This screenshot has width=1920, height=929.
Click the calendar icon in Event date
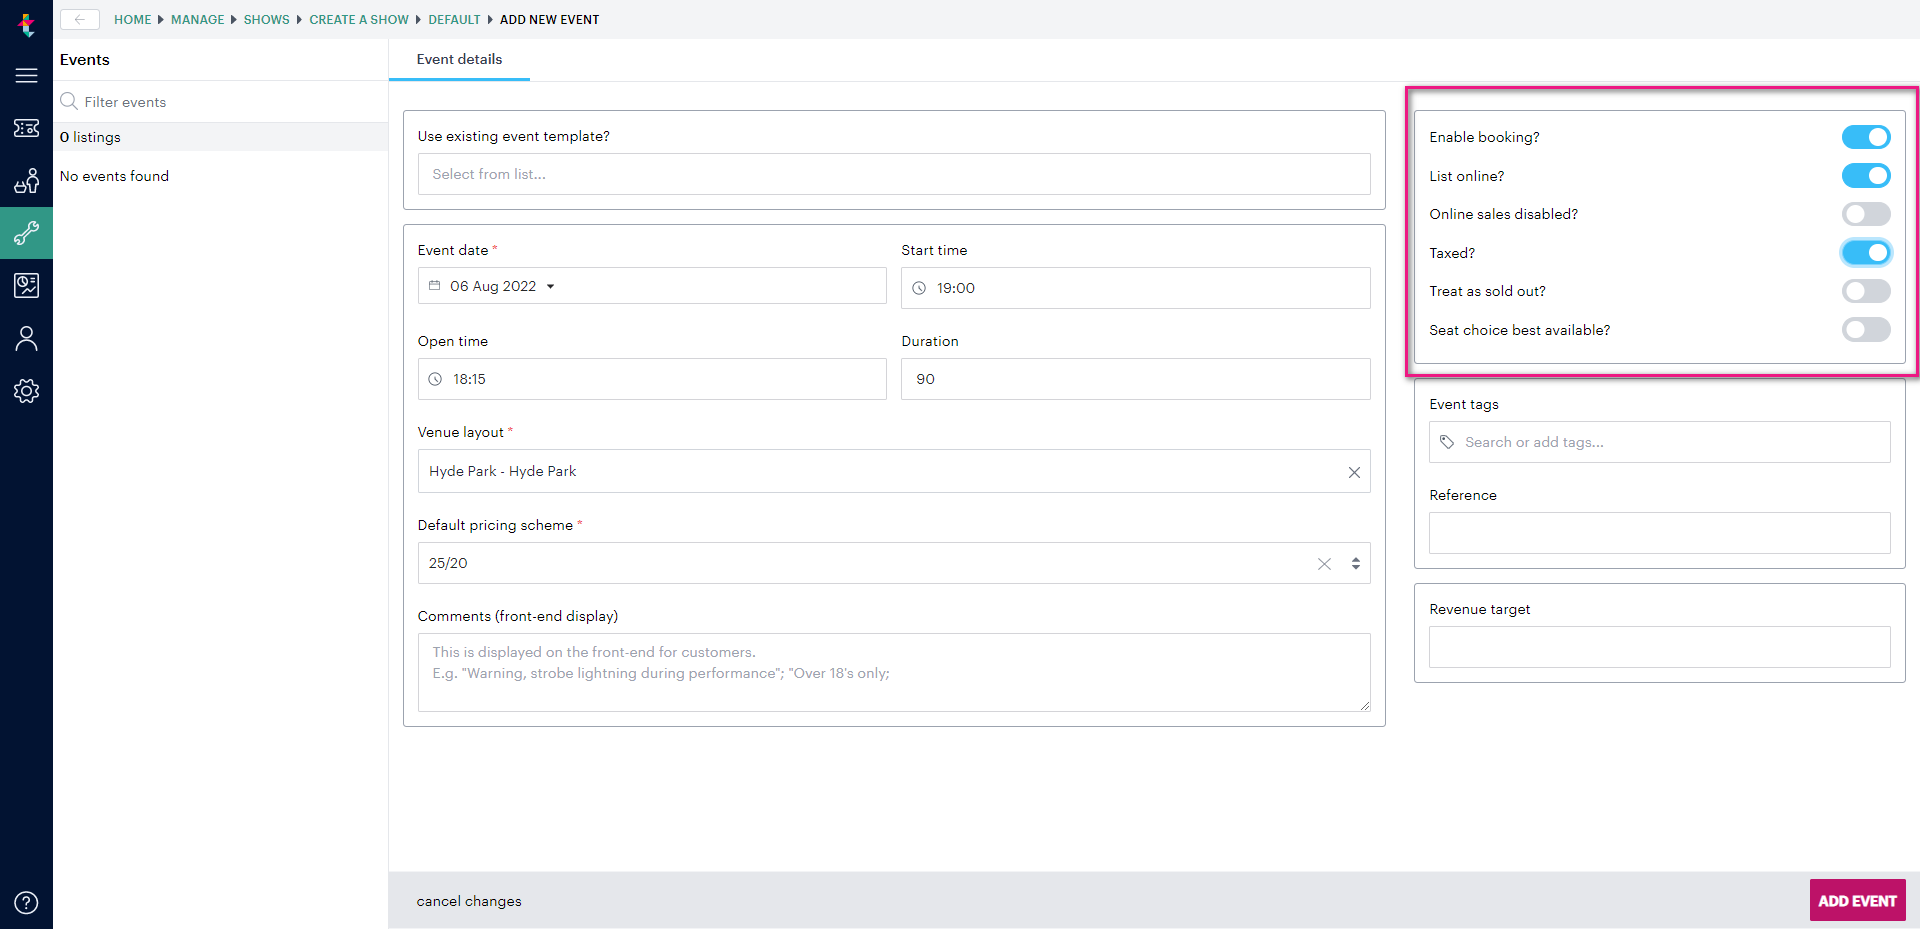[x=434, y=286]
